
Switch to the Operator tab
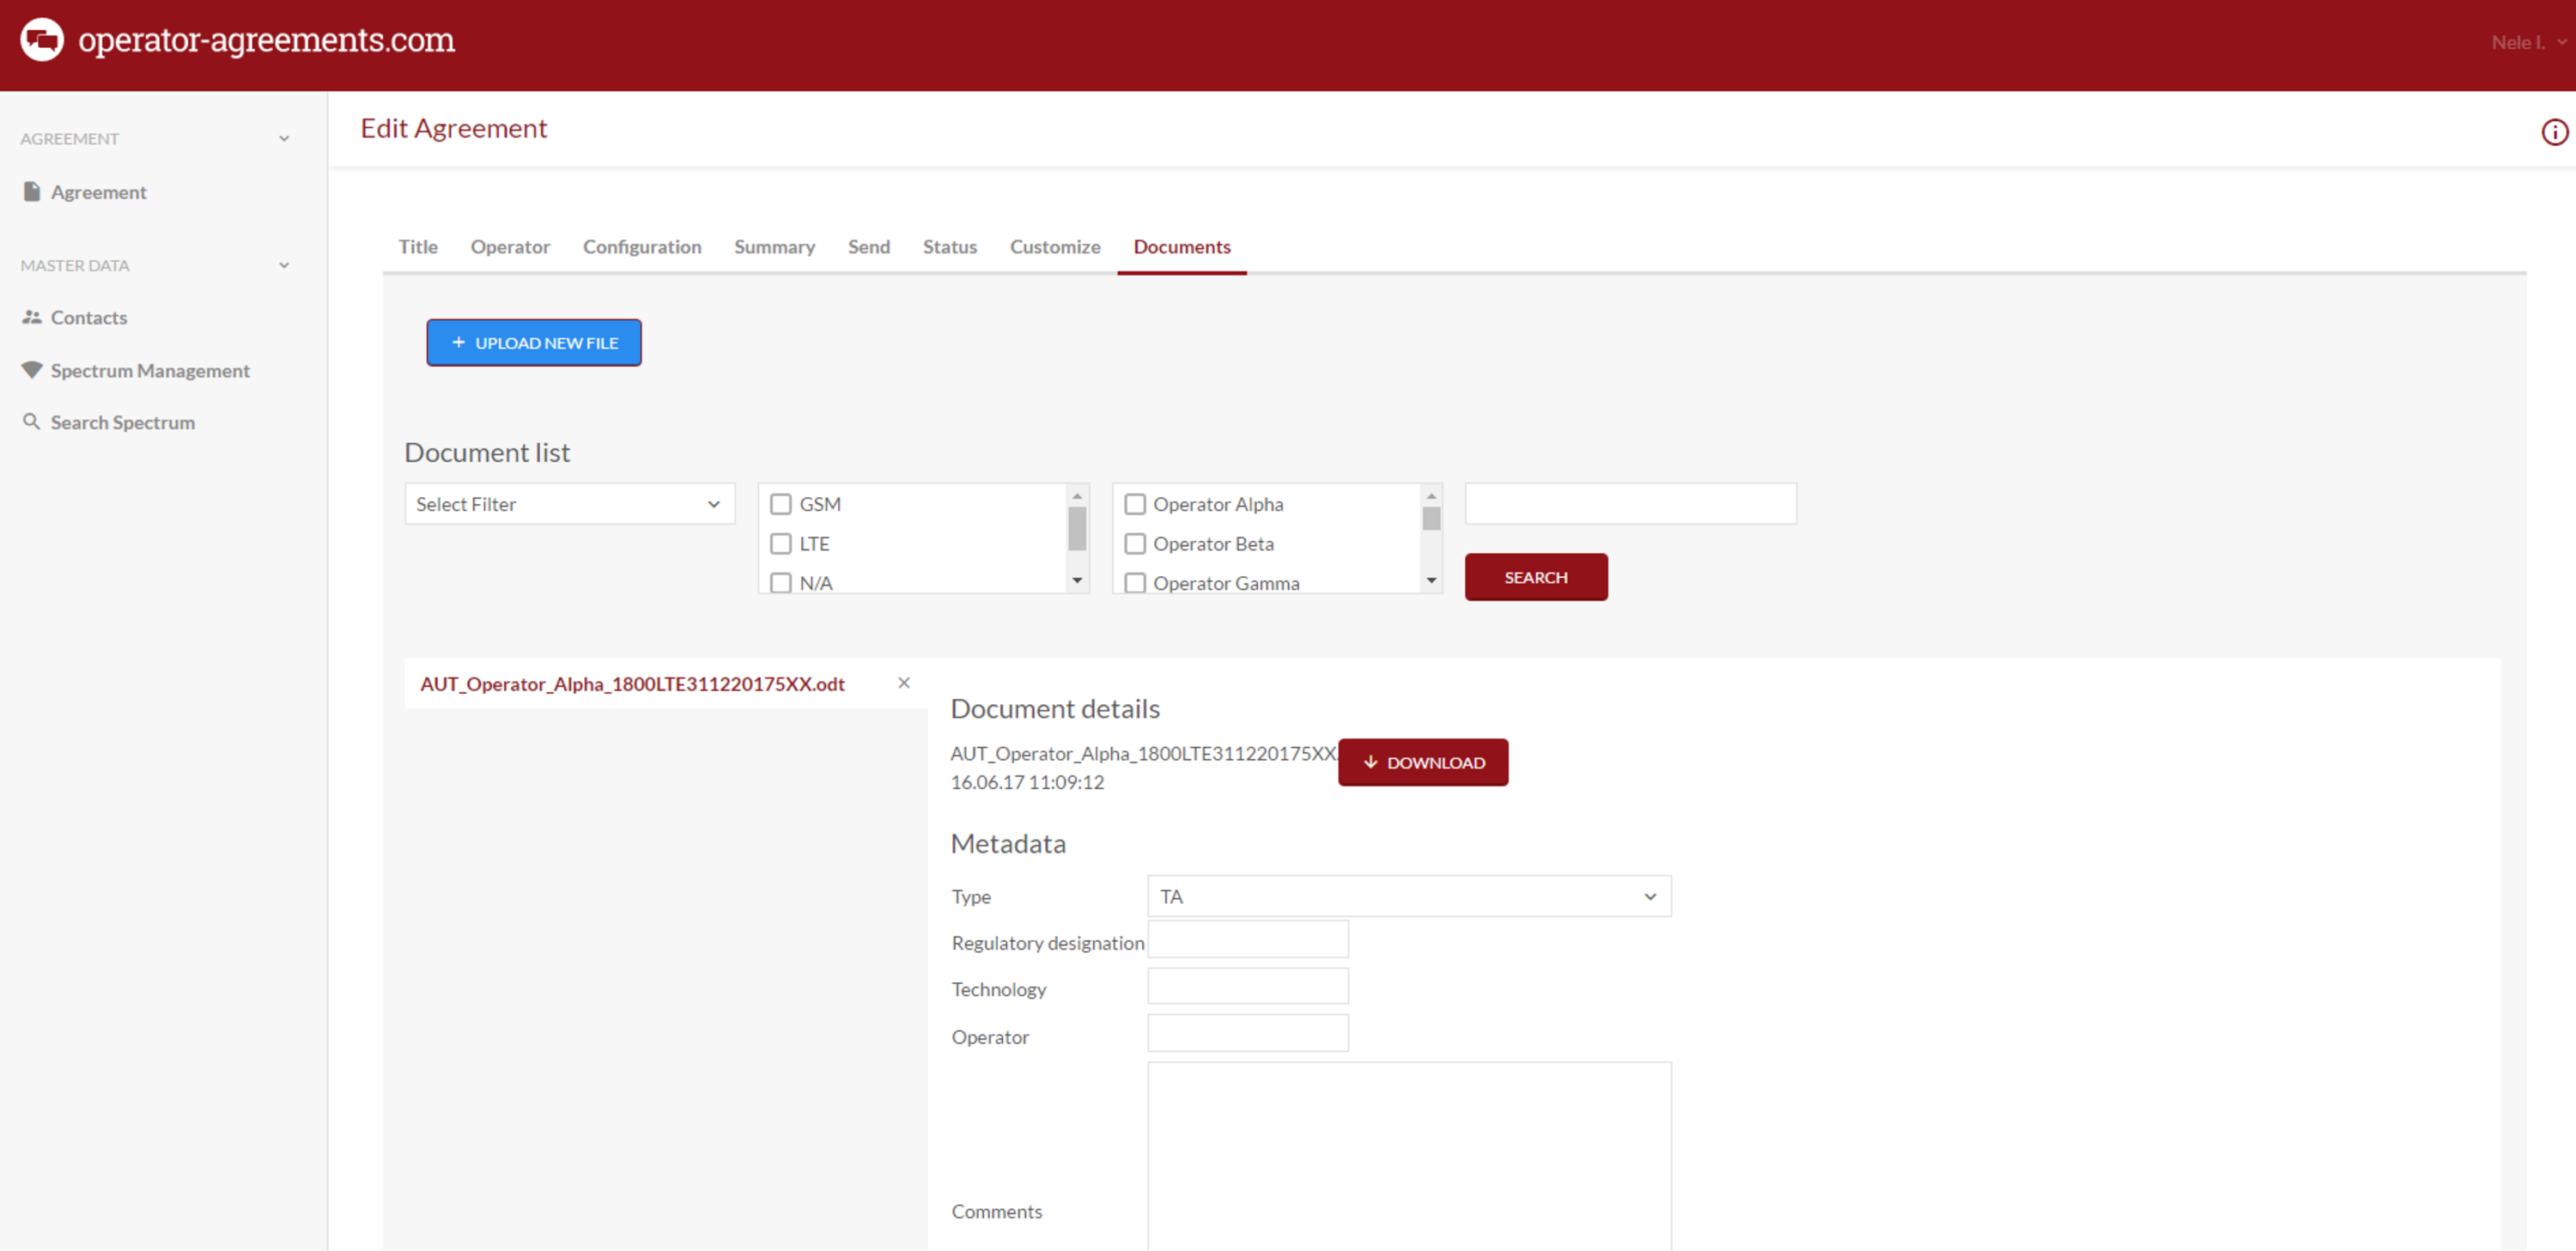click(510, 247)
